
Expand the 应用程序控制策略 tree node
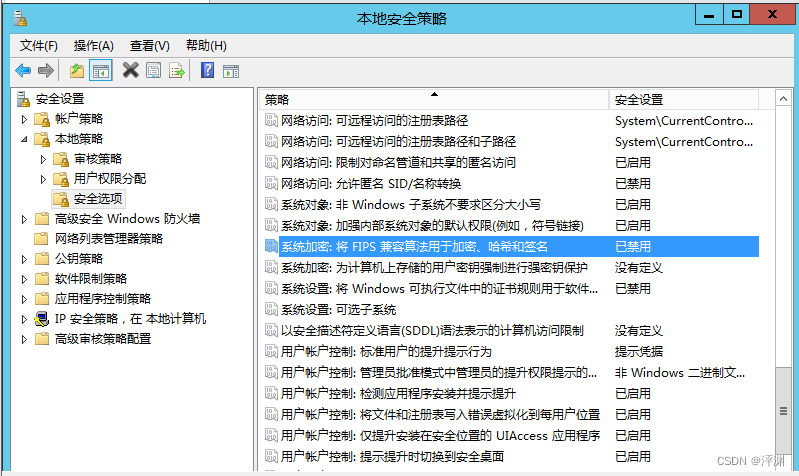pyautogui.click(x=24, y=299)
